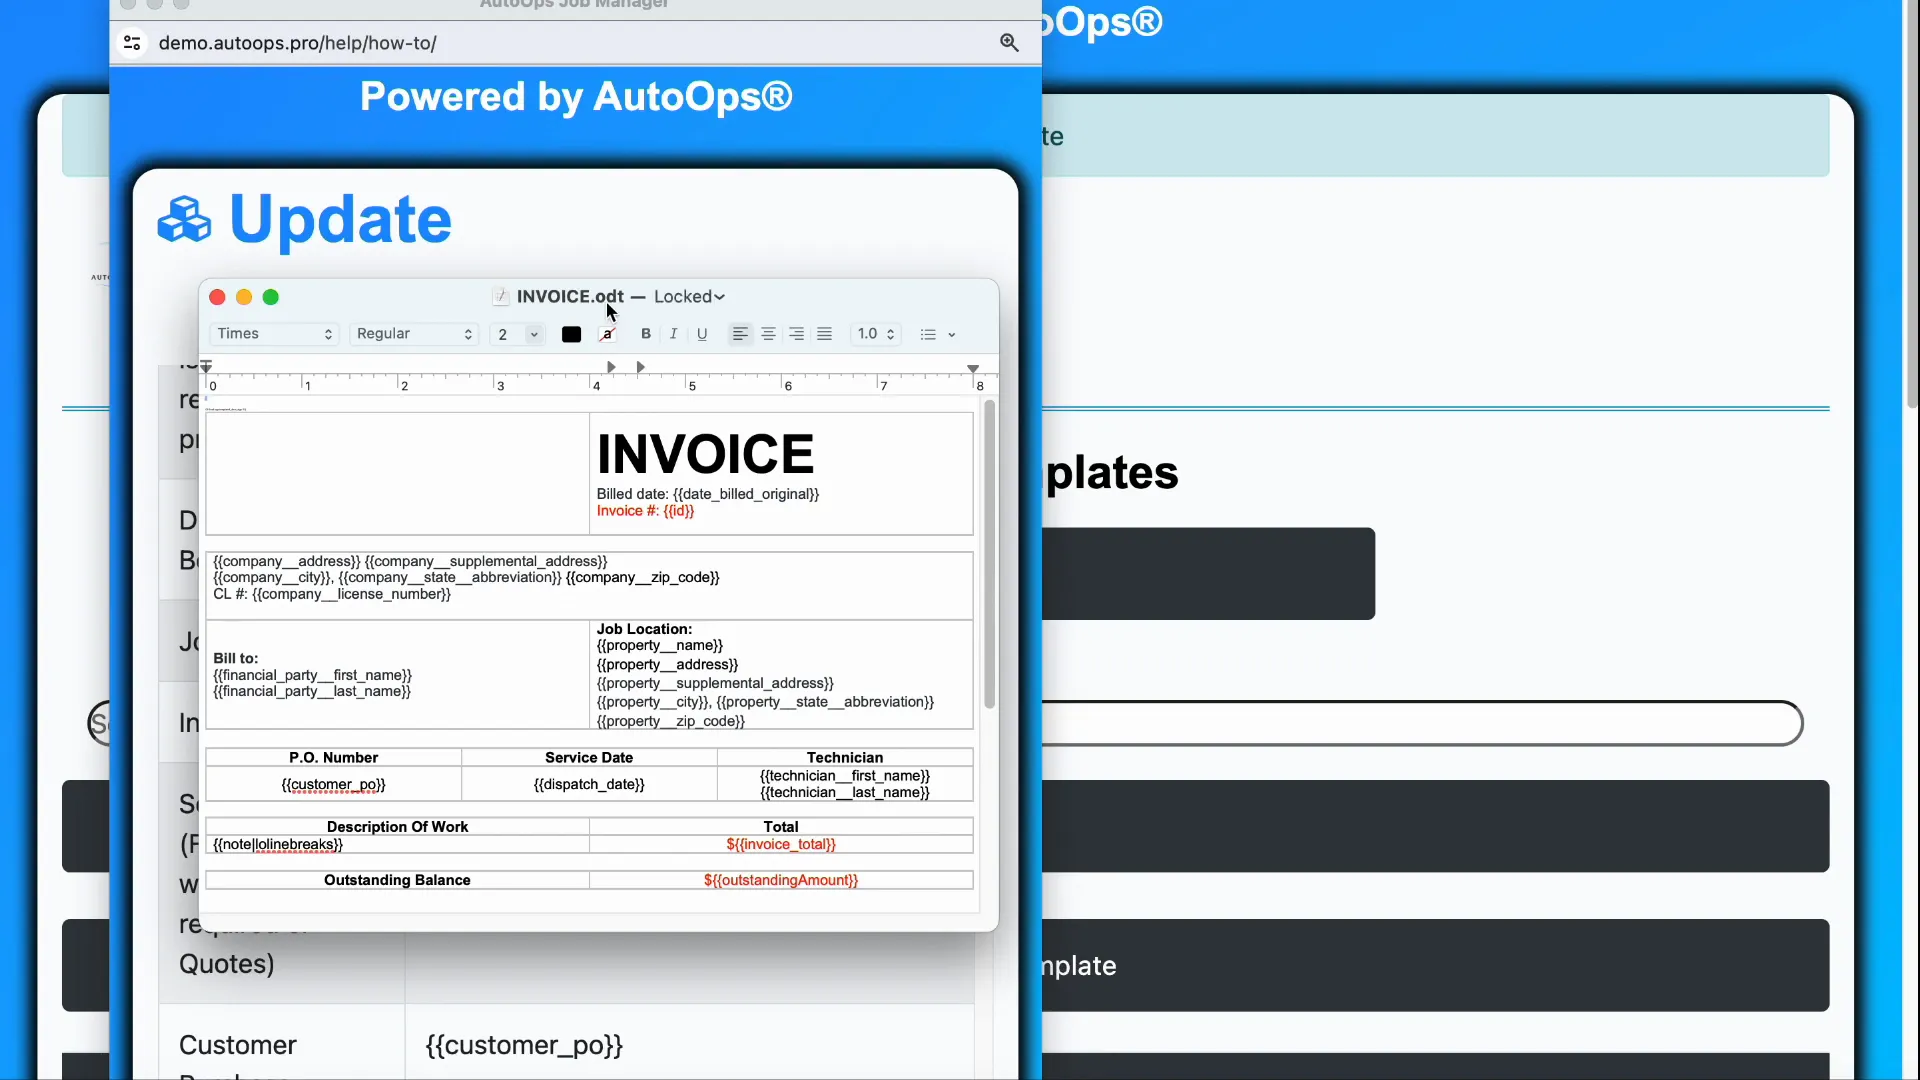The image size is (1920, 1080).
Task: Center align the text
Action: click(x=768, y=334)
